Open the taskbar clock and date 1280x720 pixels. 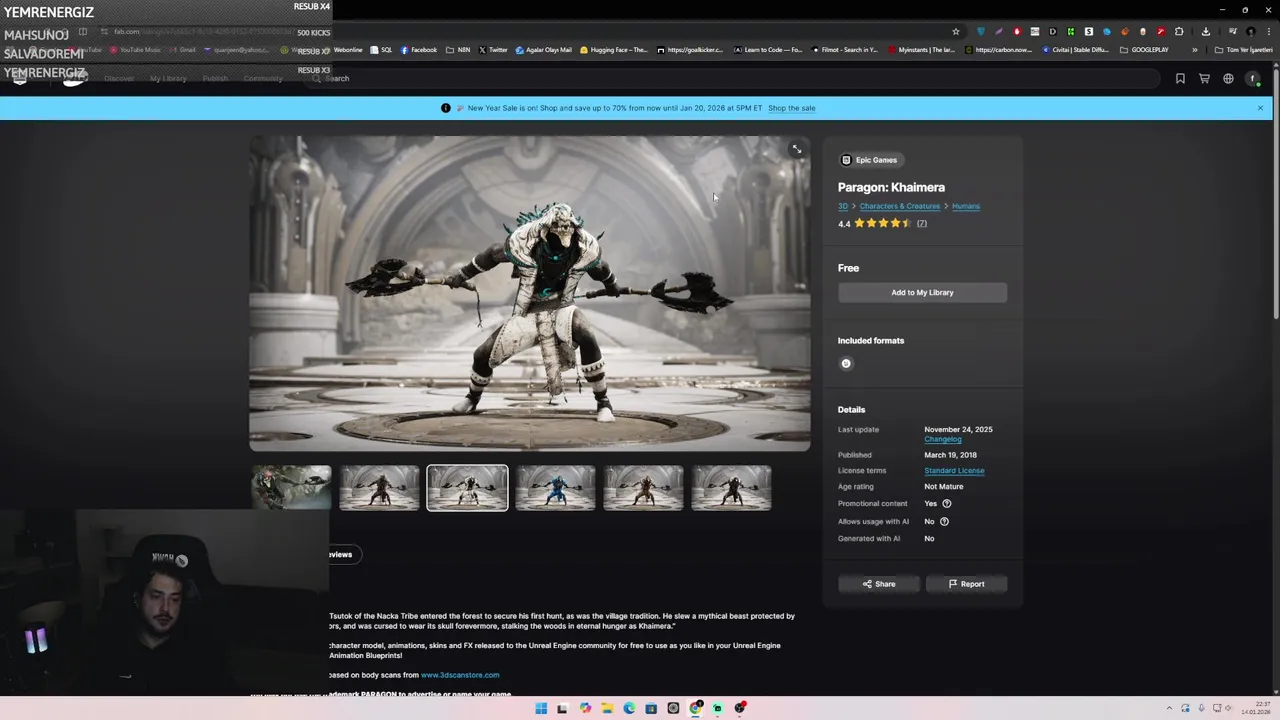click(1256, 708)
